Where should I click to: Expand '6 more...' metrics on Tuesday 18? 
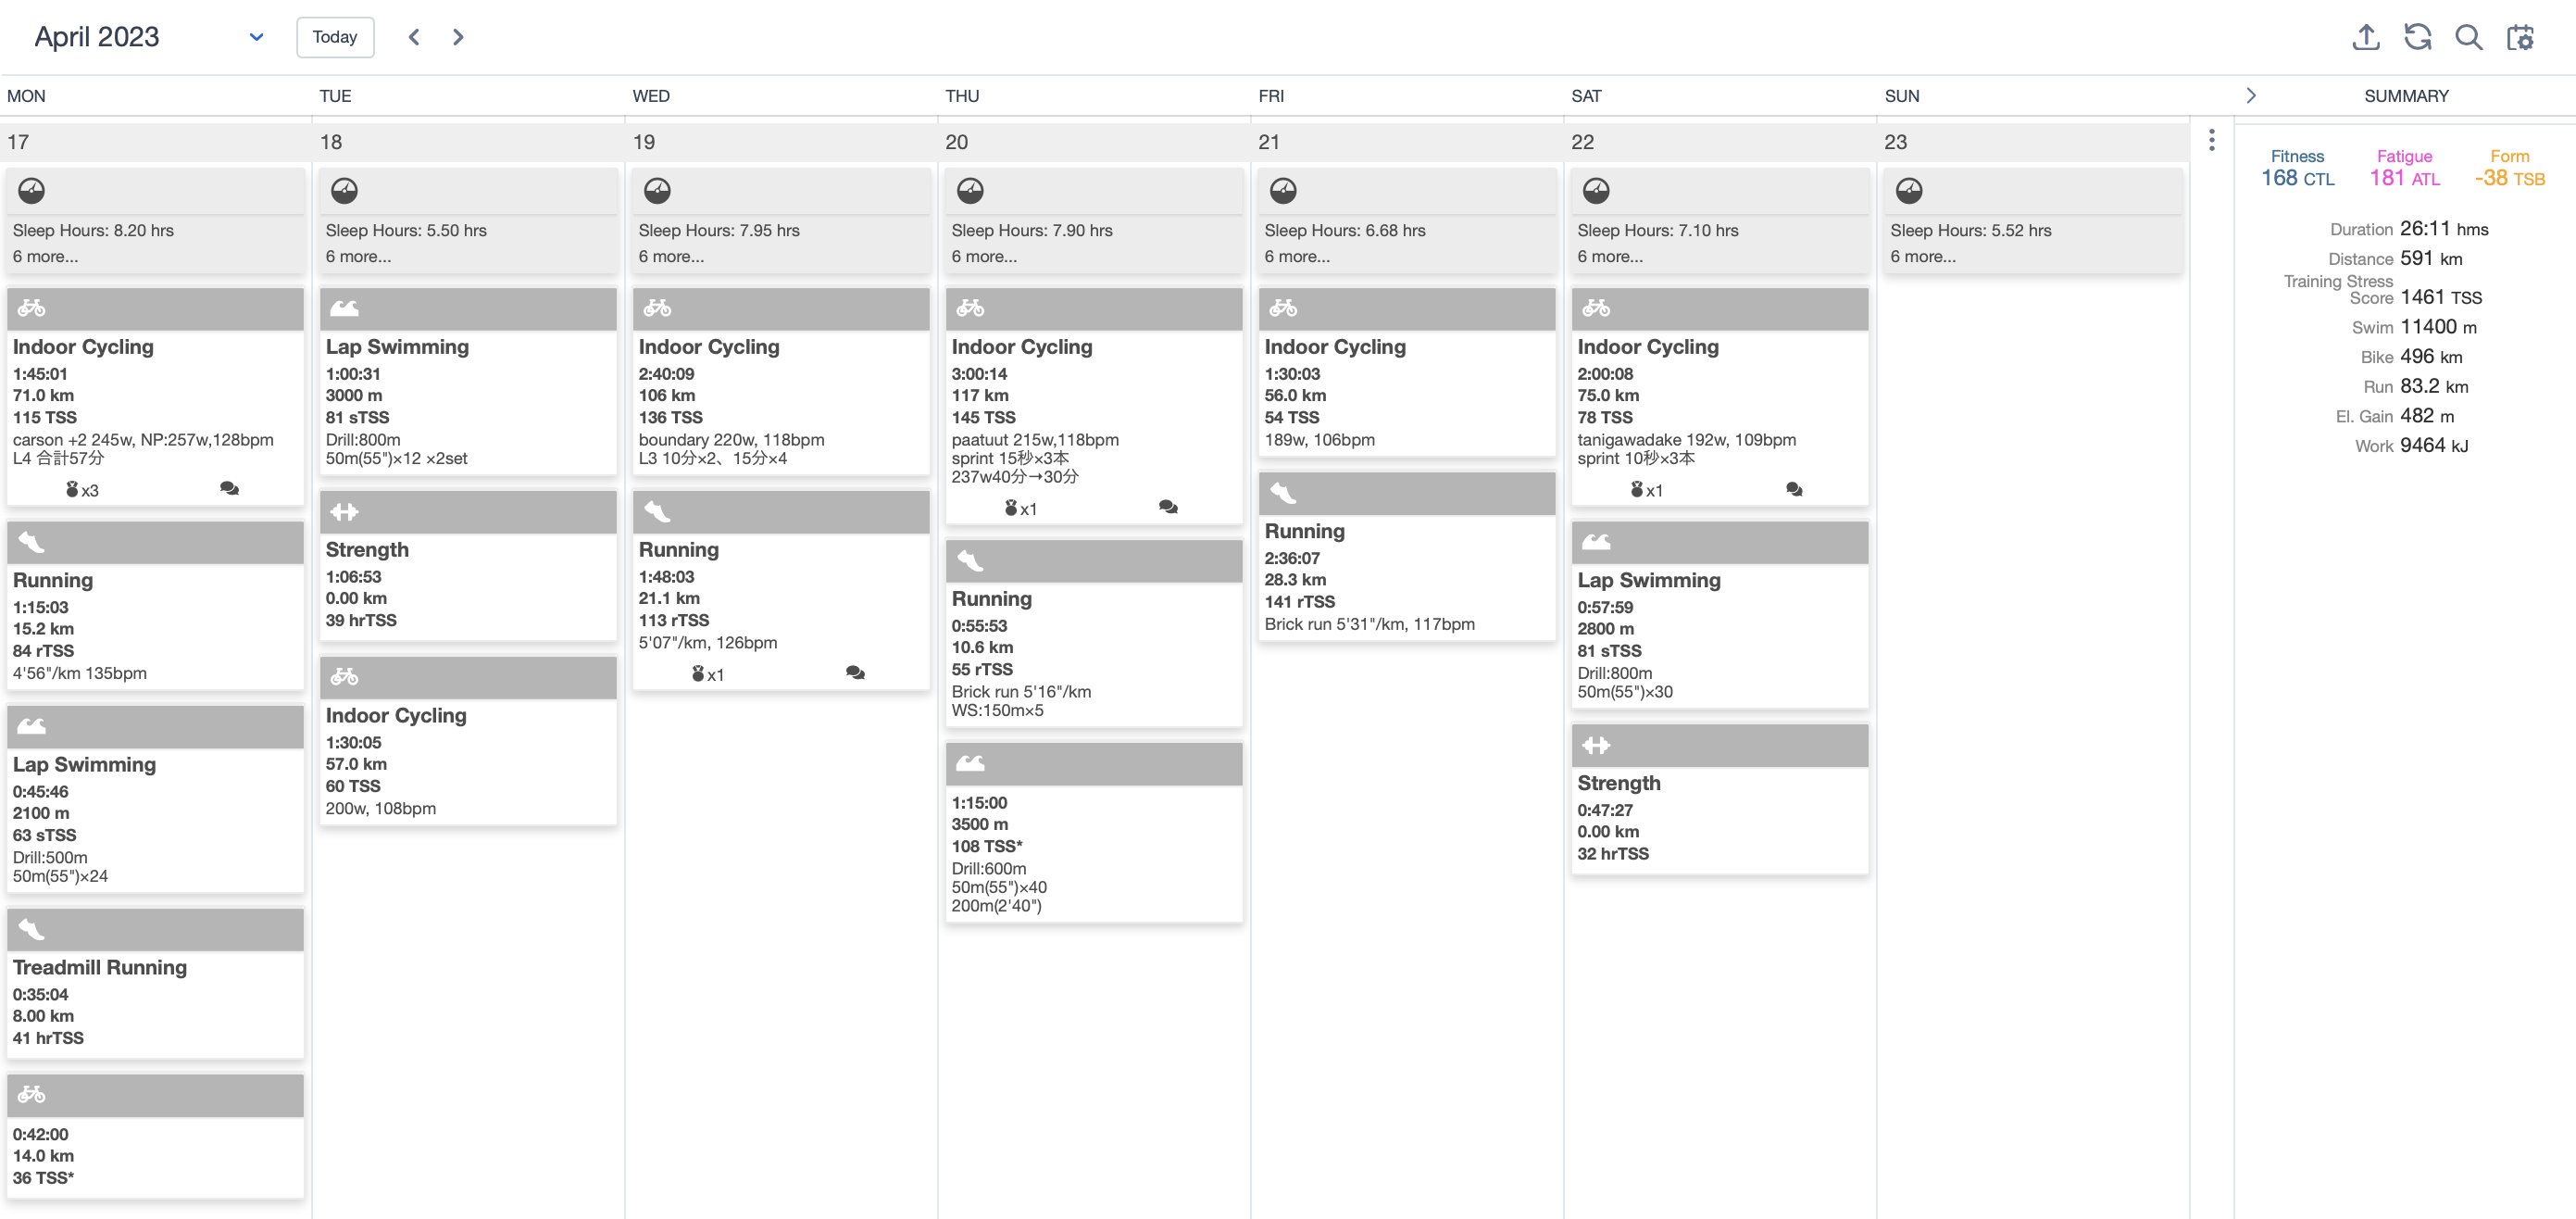pos(358,257)
